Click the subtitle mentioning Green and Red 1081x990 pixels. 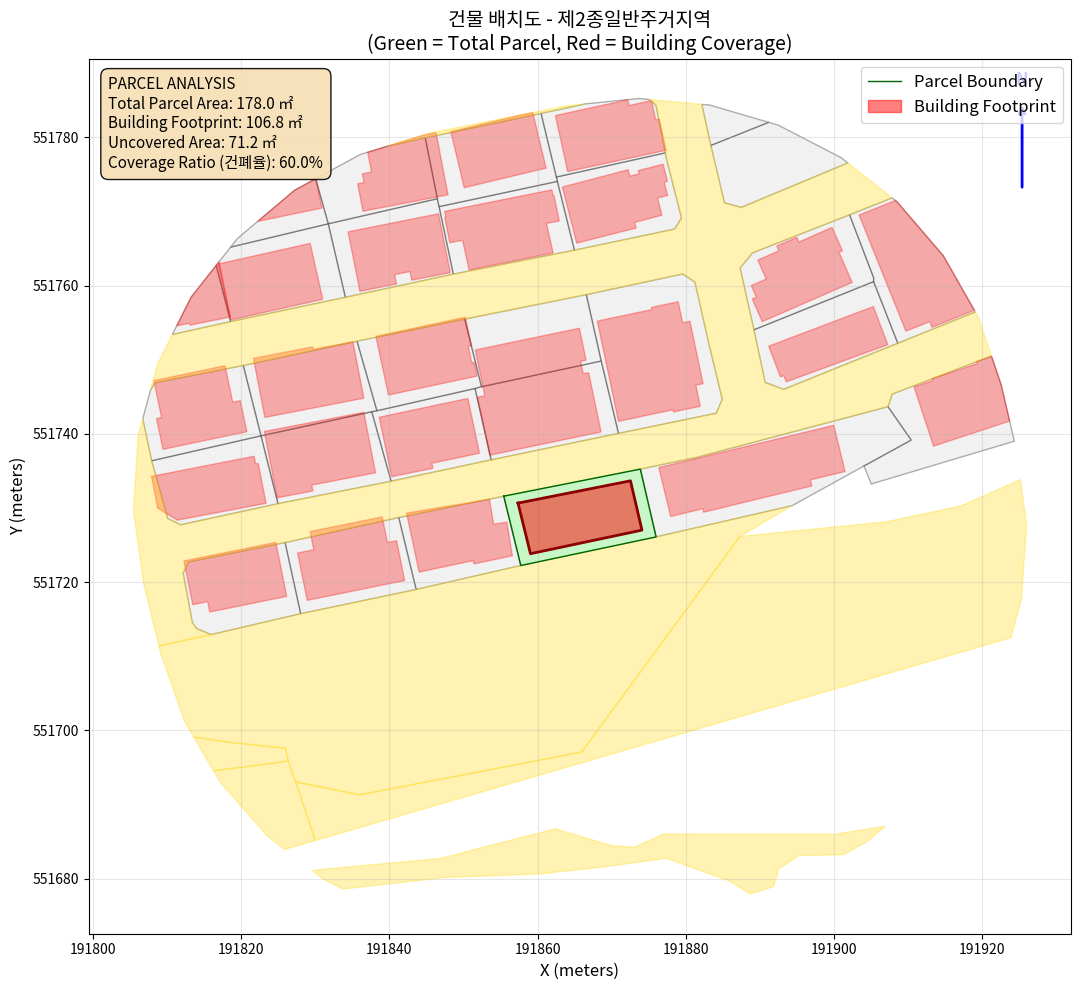click(579, 43)
